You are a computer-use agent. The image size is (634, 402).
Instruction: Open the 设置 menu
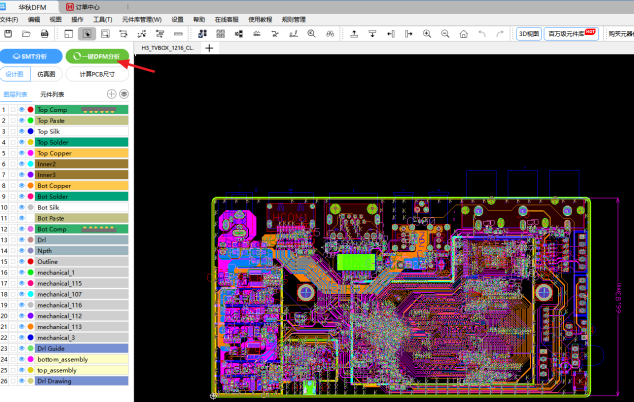tap(177, 19)
